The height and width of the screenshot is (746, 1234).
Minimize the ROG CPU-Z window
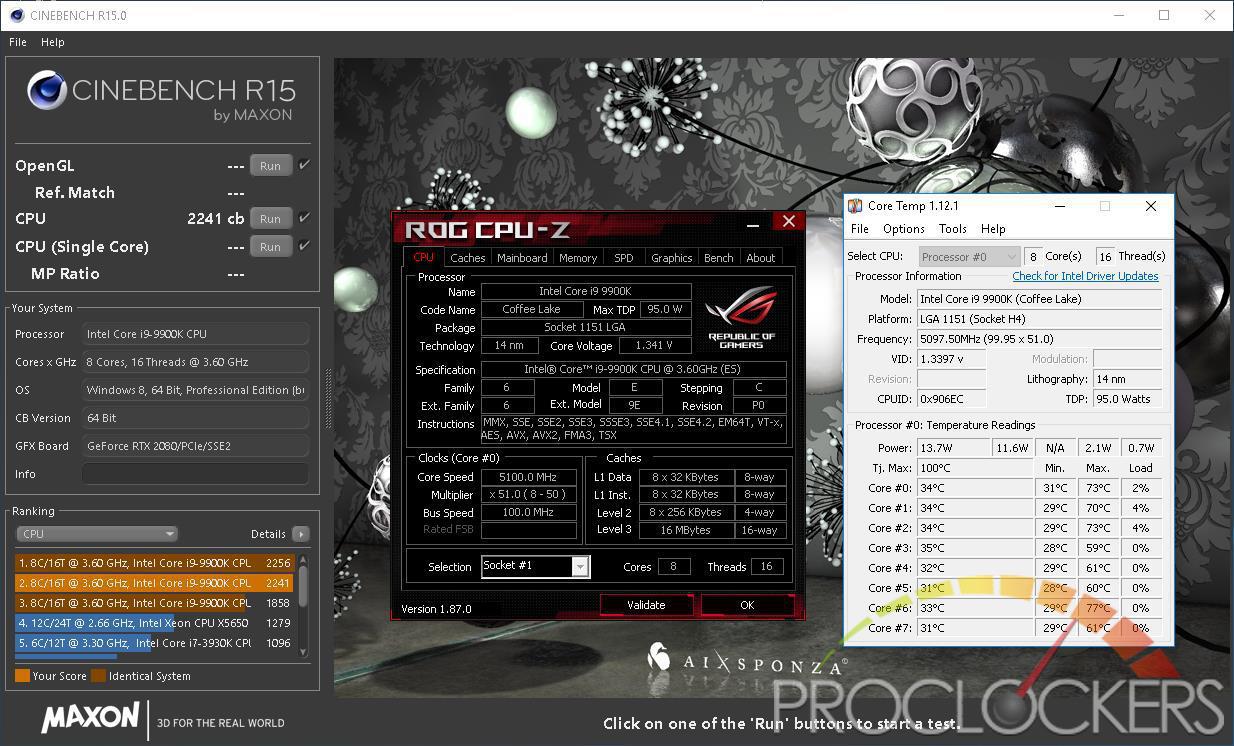click(753, 224)
